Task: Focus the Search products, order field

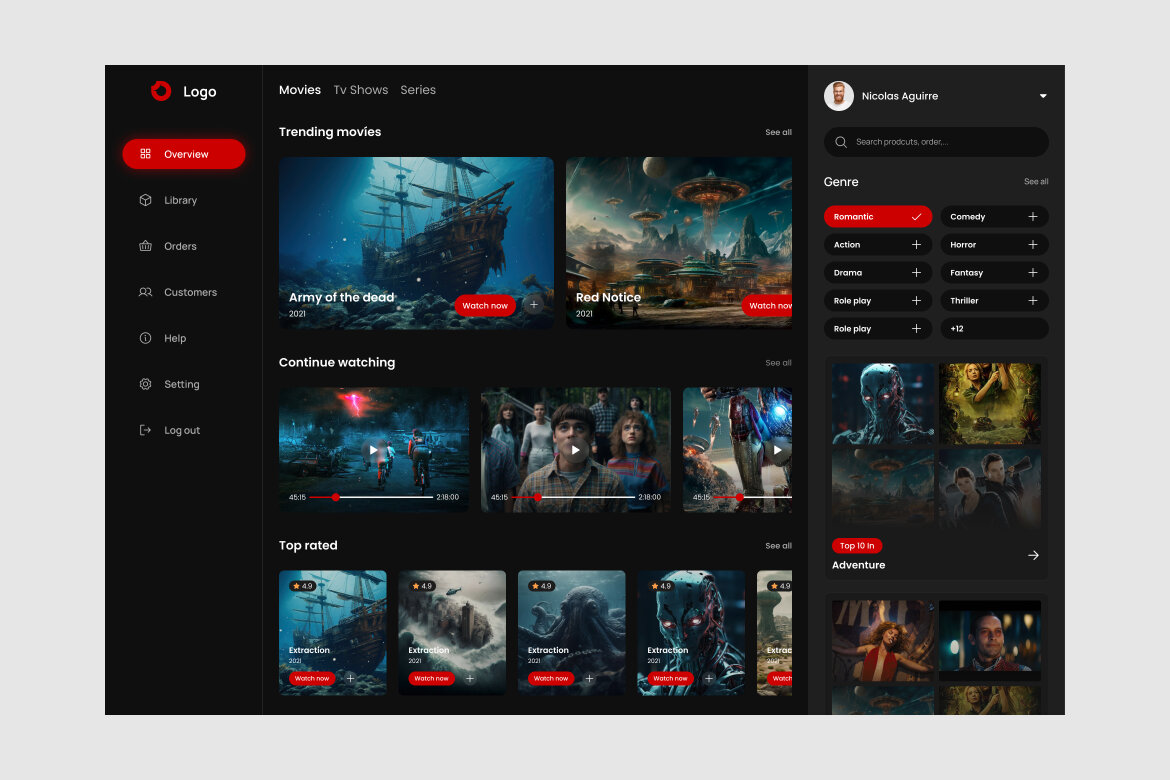Action: pos(936,142)
